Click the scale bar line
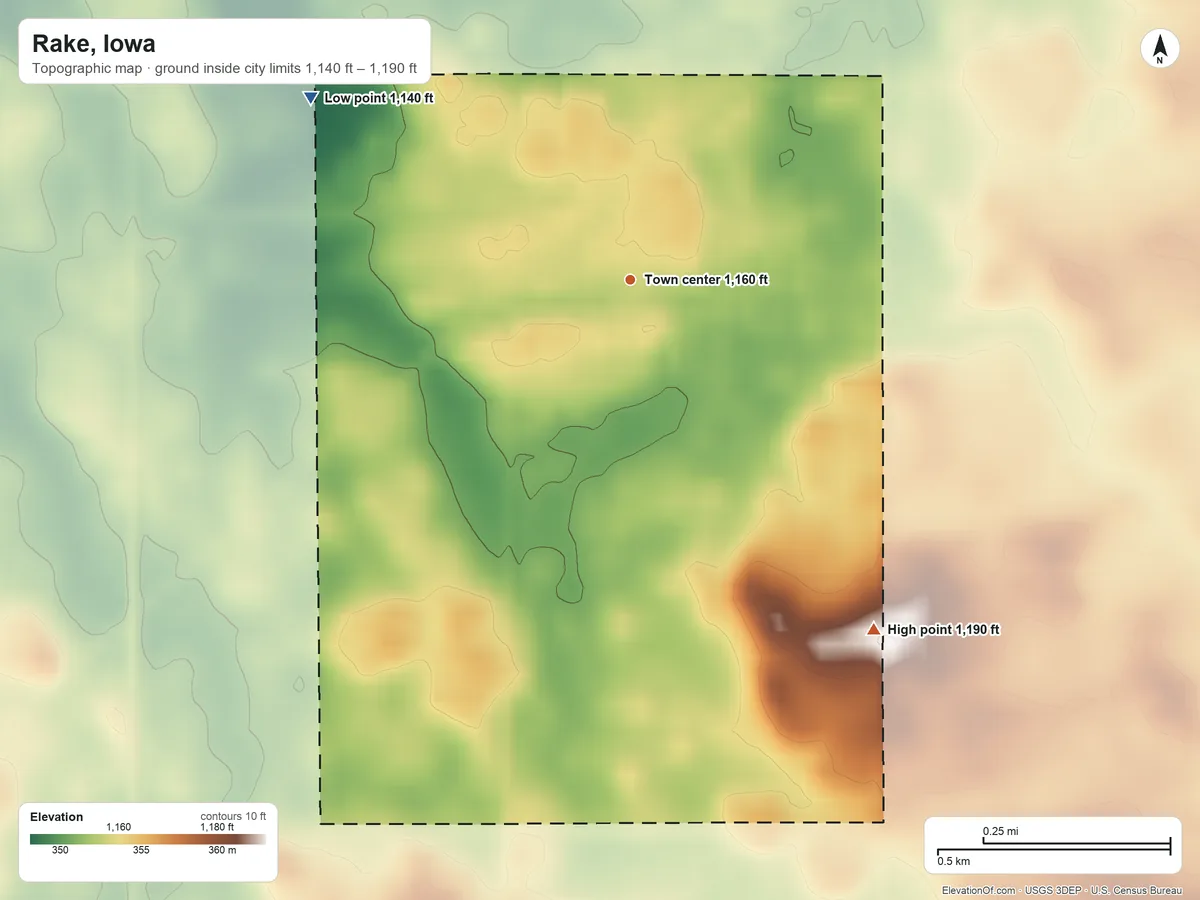 [x=1053, y=848]
